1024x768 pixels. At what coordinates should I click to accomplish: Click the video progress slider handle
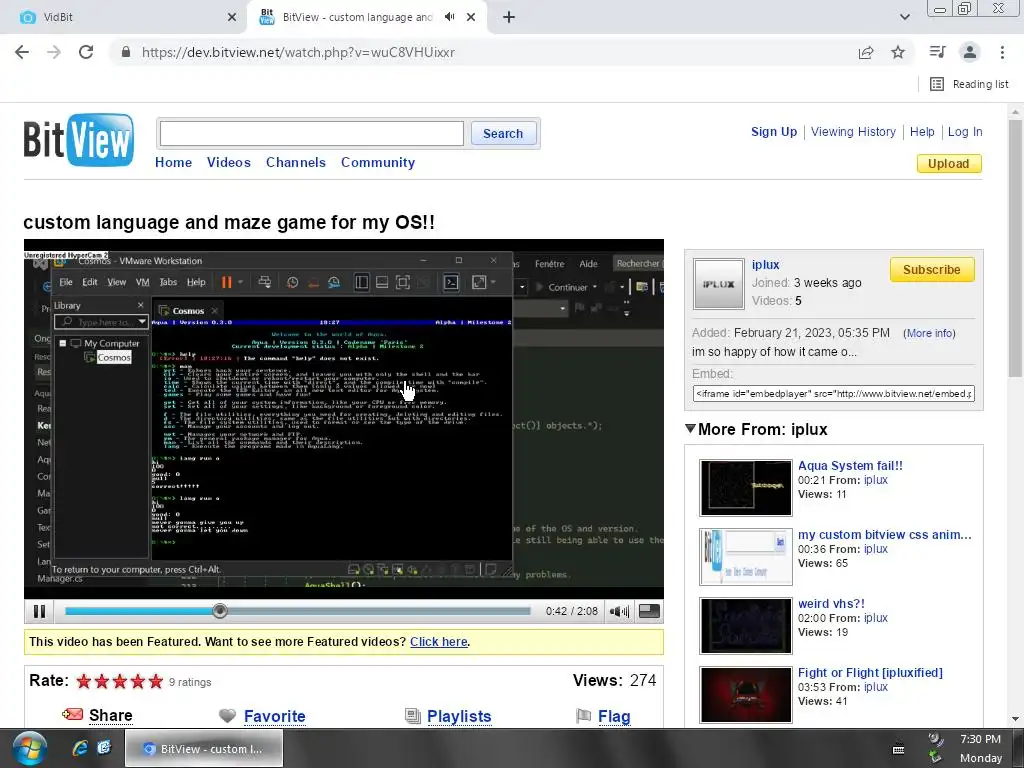220,611
